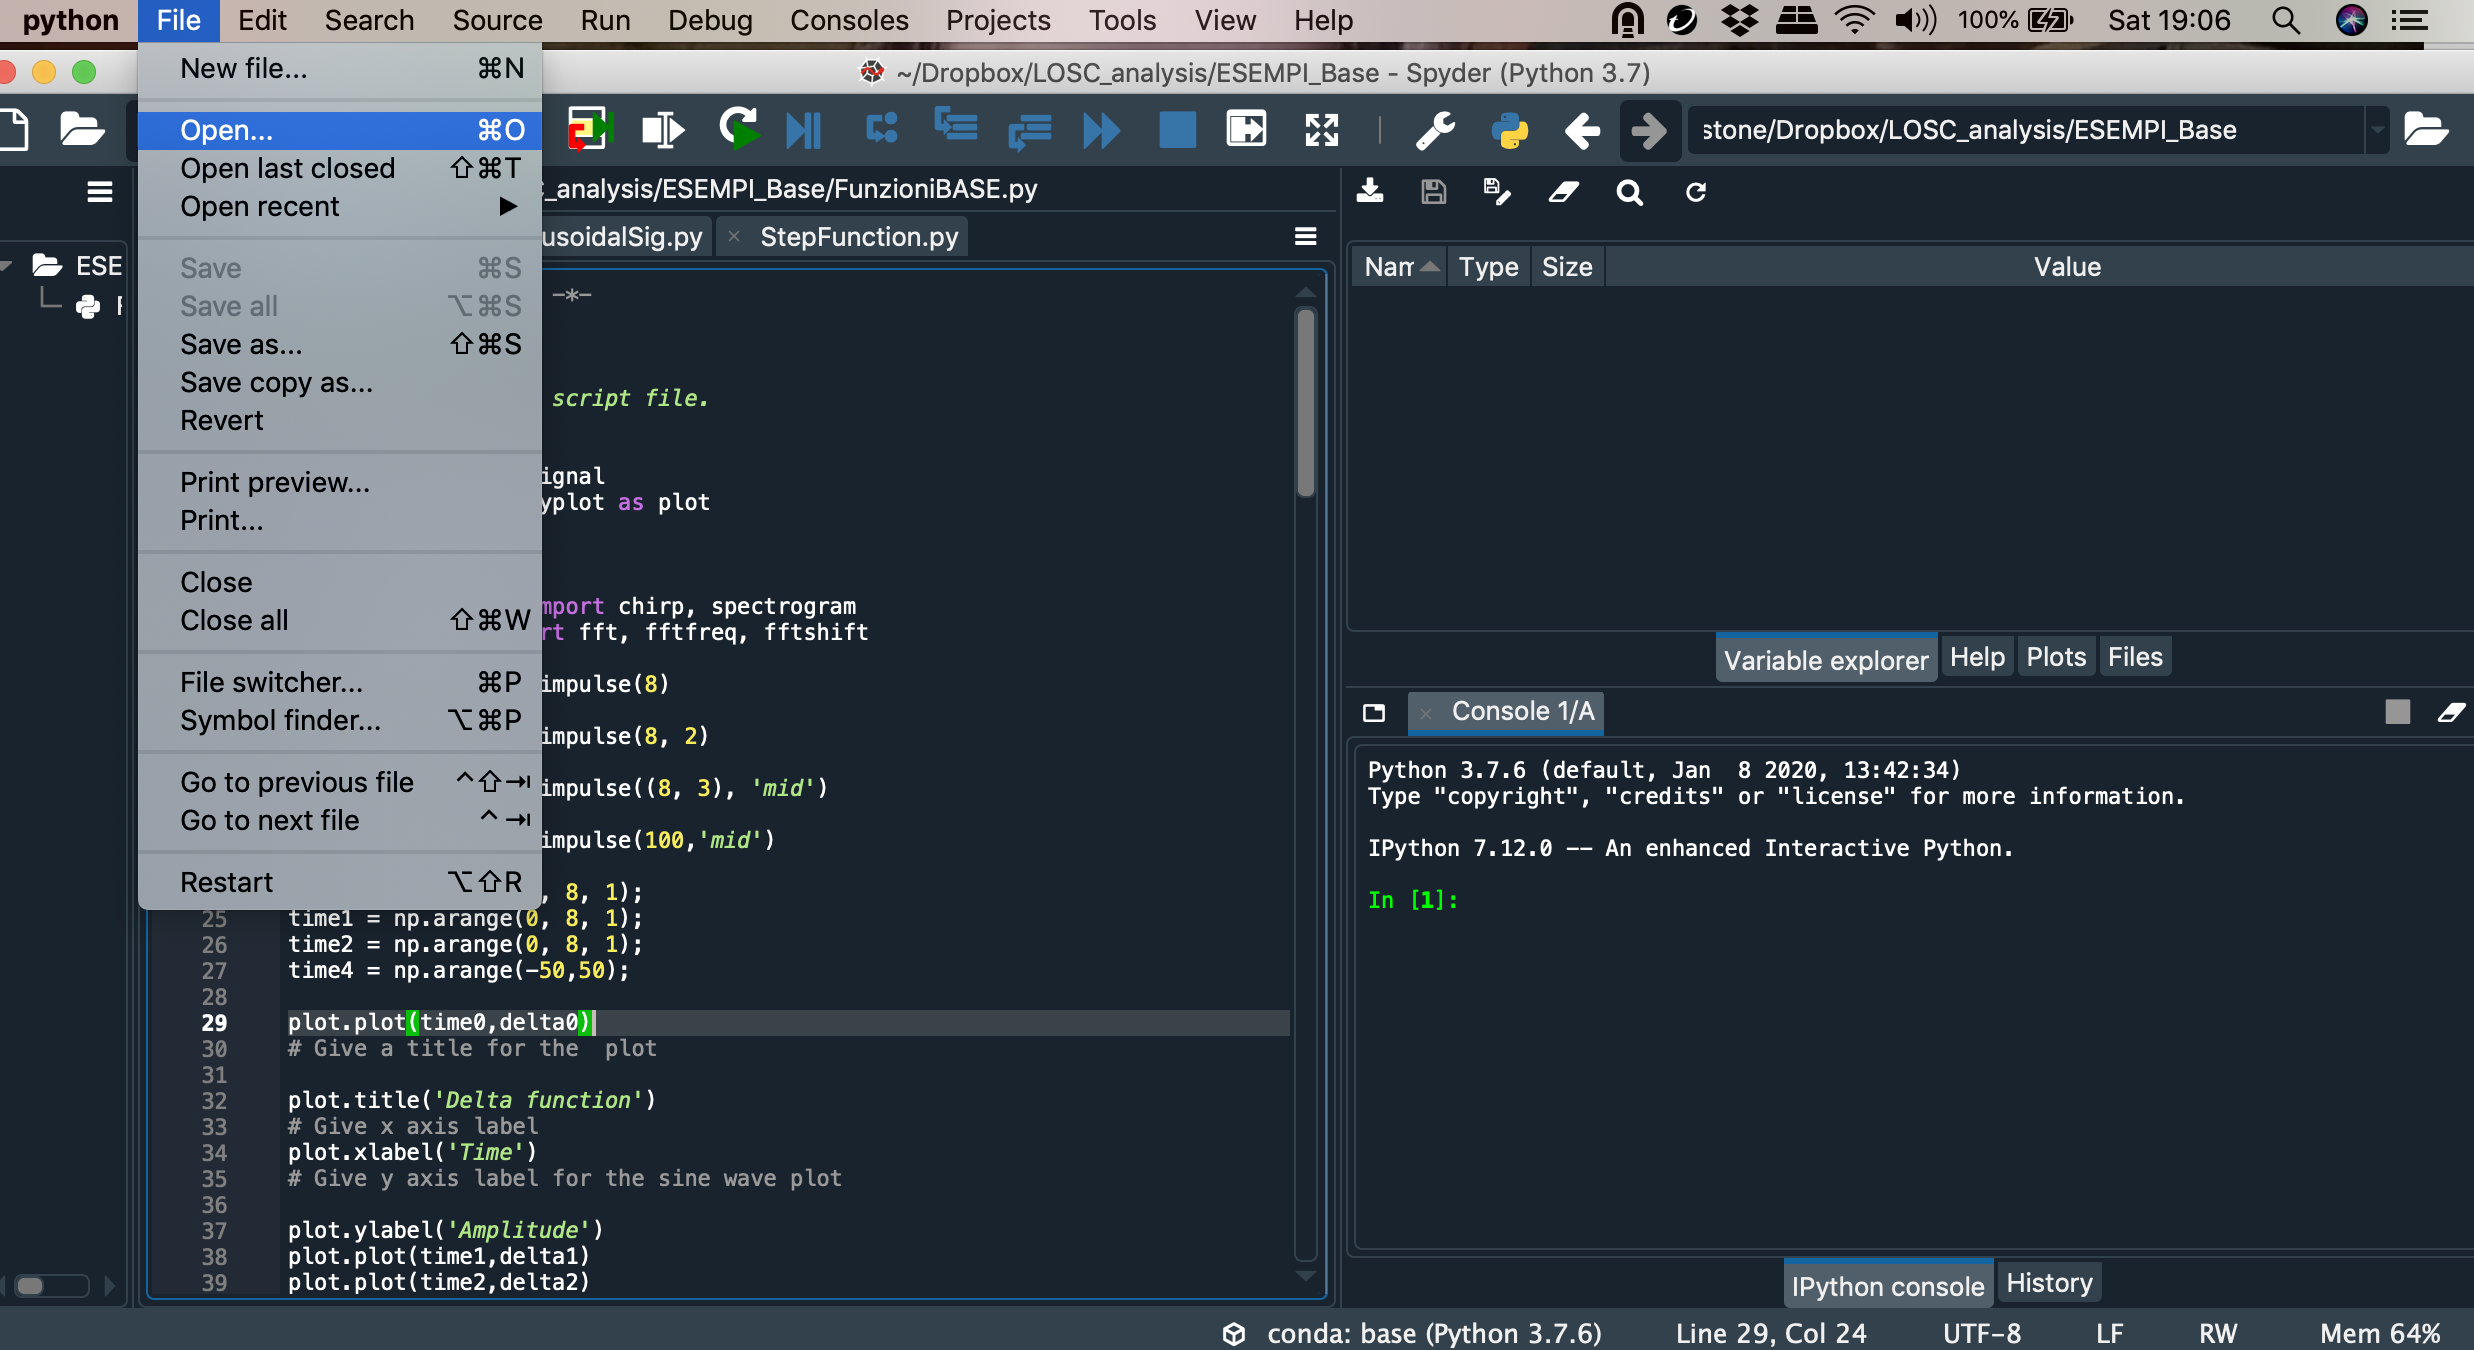
Task: Click the Stop debugging square icon
Action: coord(1177,130)
